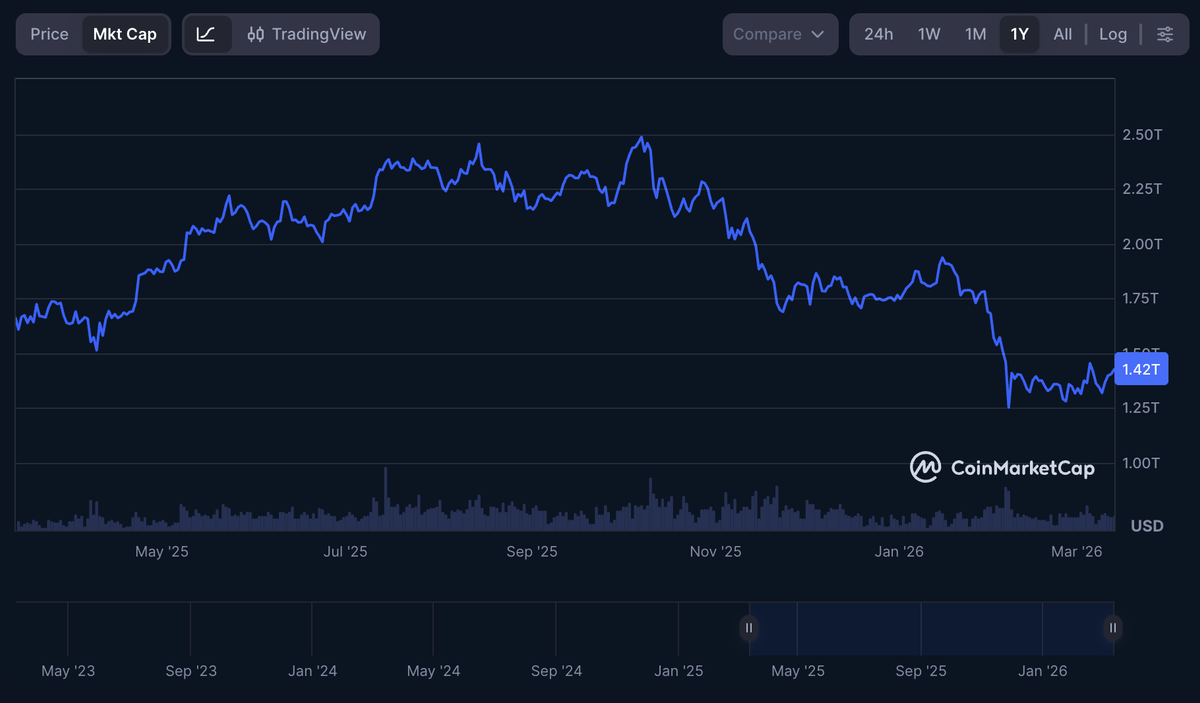Click the USD currency label
Image resolution: width=1200 pixels, height=703 pixels.
[1147, 525]
